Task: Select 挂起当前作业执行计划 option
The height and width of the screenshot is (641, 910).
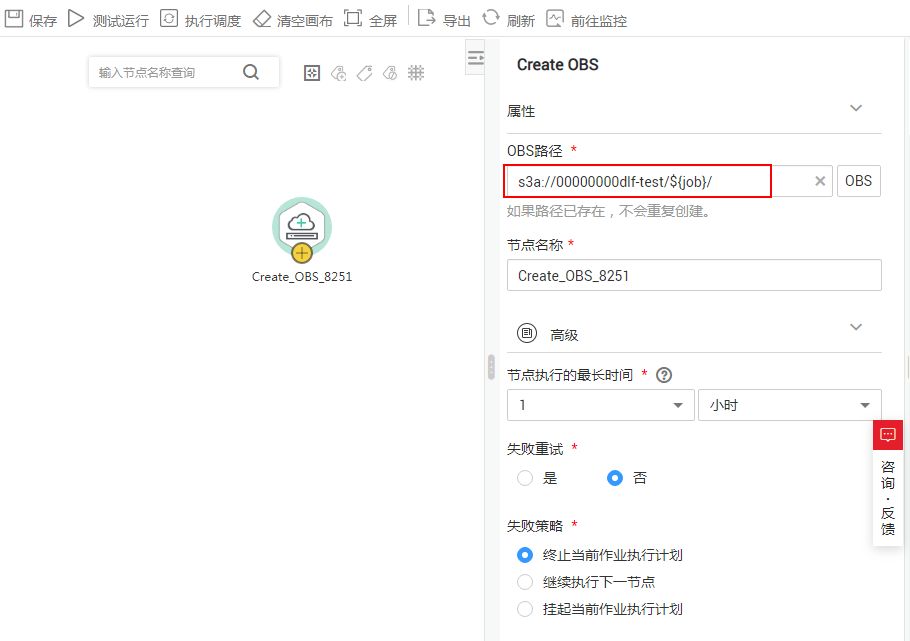Action: click(x=525, y=609)
